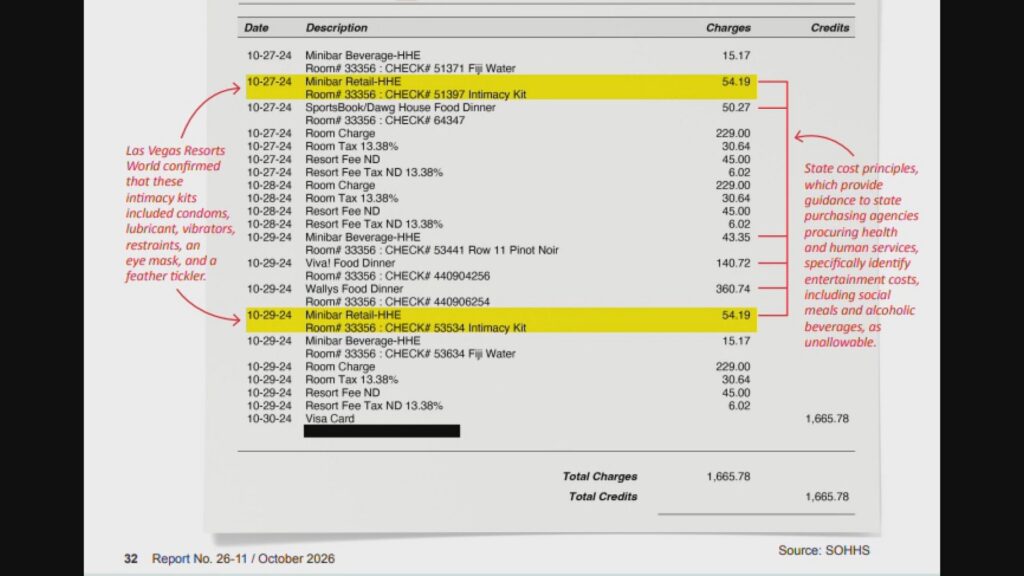The width and height of the screenshot is (1024, 576).
Task: Click 'Resort Fee ND' dated 10-27-24
Action: coord(342,159)
